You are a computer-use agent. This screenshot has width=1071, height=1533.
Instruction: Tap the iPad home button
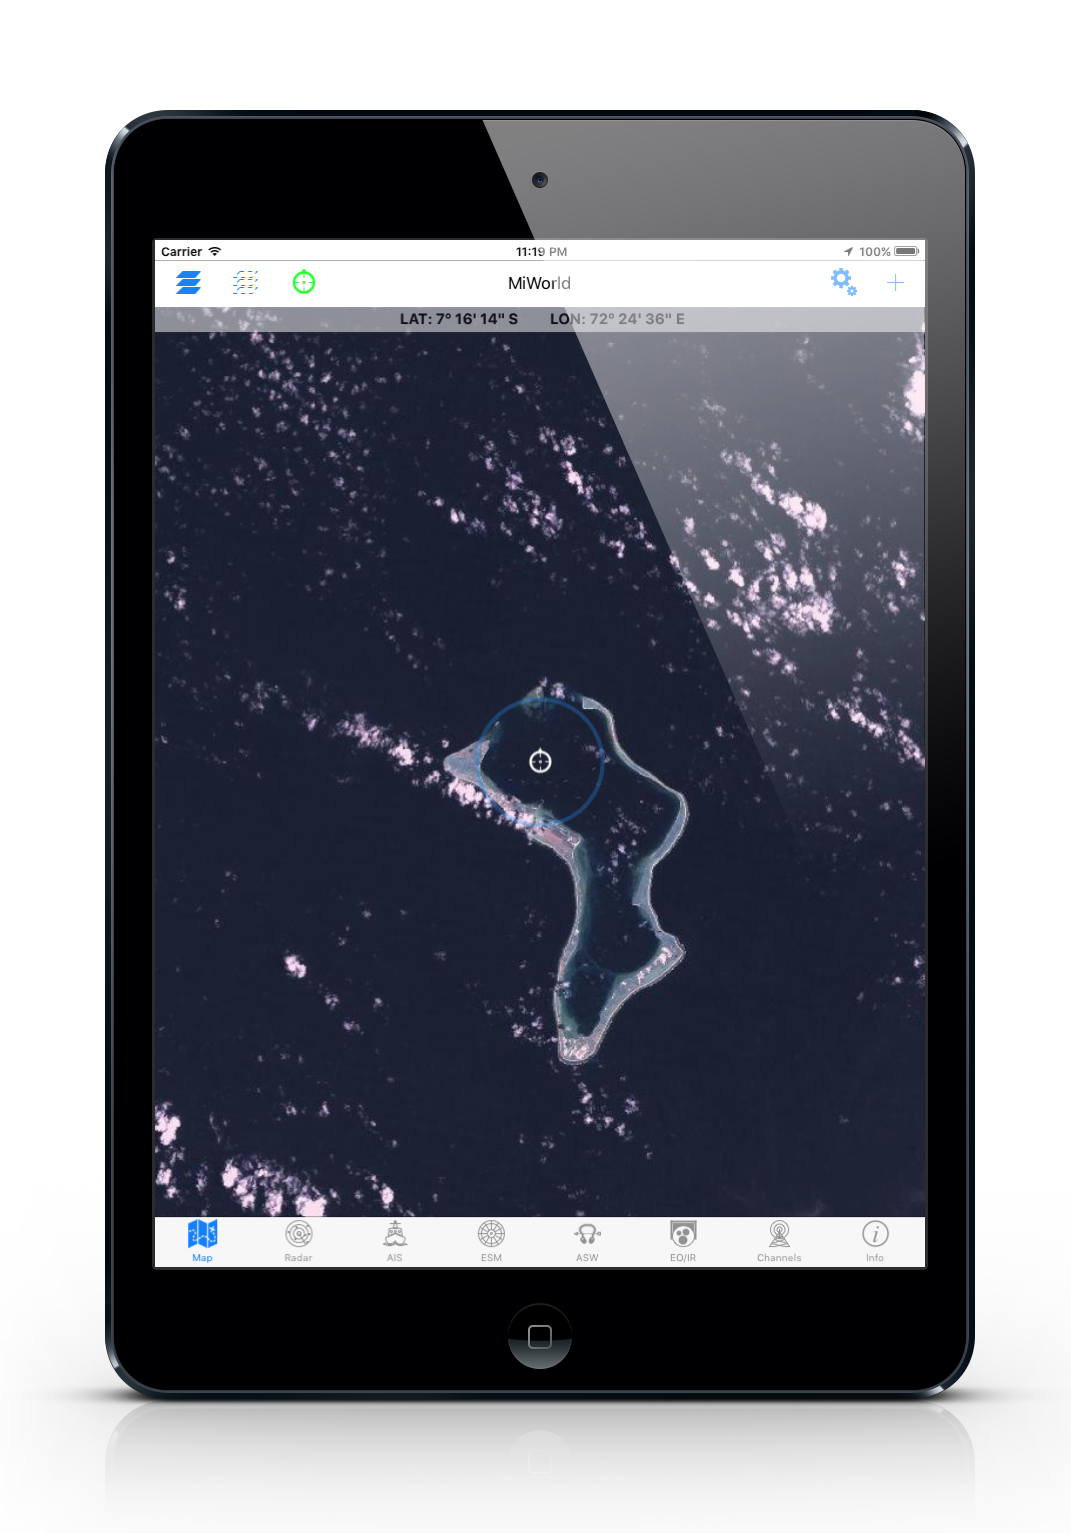pyautogui.click(x=540, y=1336)
